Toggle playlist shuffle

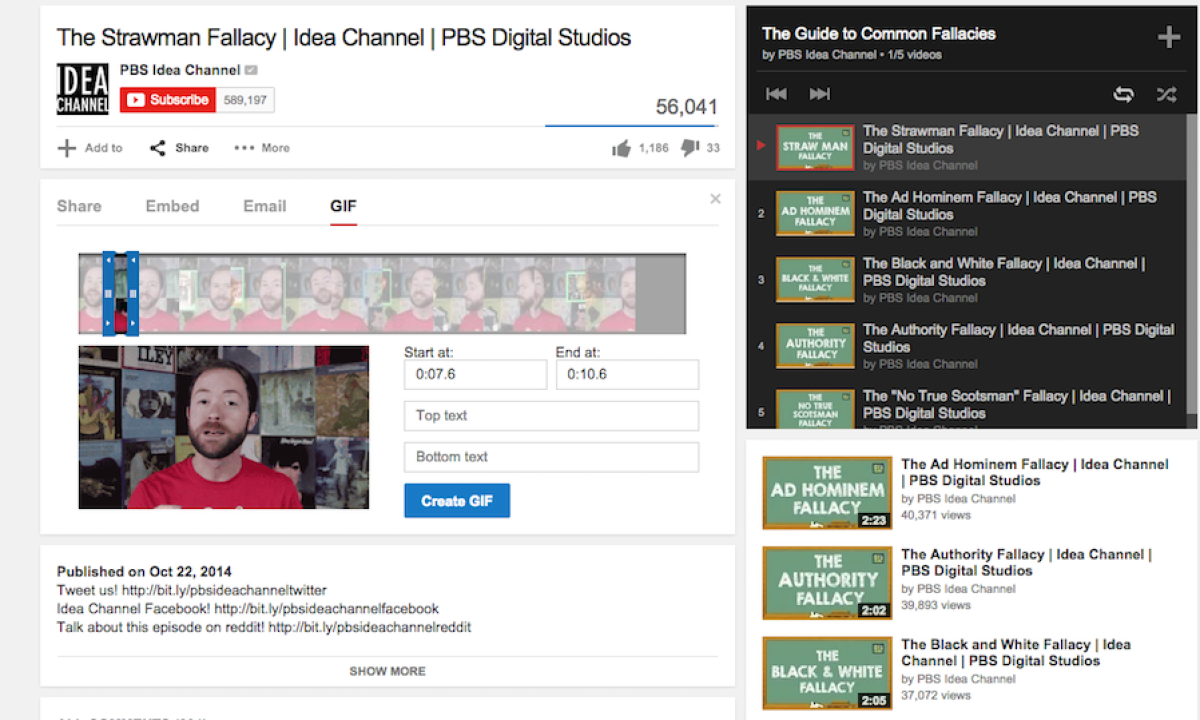1166,94
